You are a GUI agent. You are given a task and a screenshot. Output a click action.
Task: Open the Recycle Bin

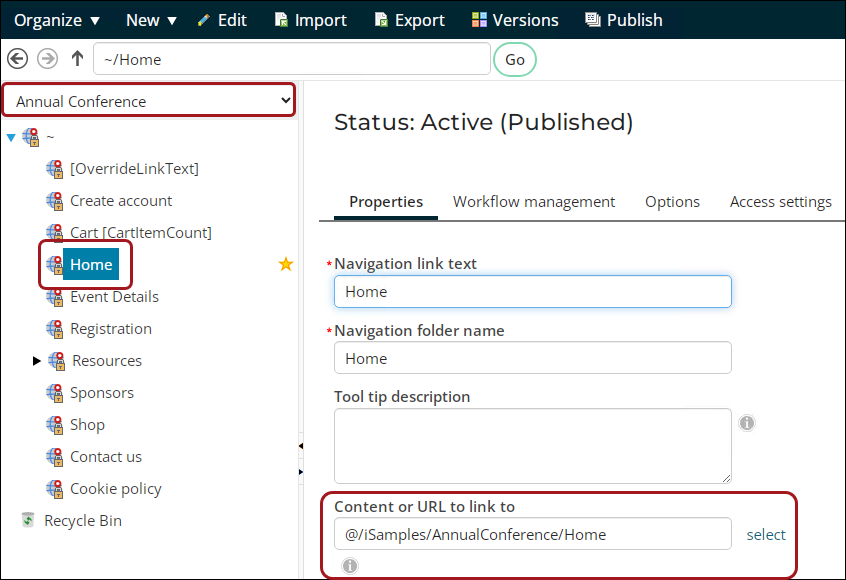[83, 521]
